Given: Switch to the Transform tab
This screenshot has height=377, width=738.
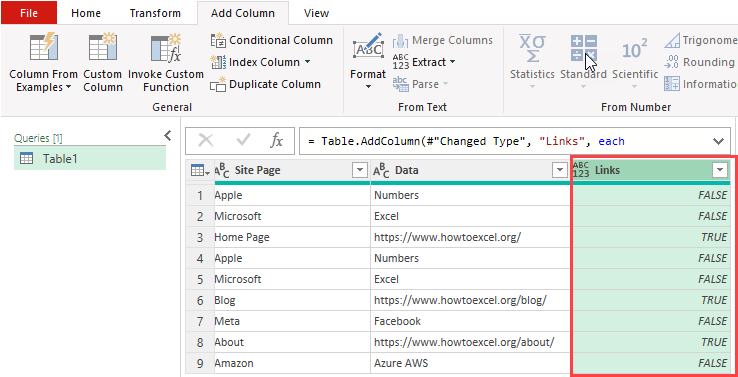Looking at the screenshot, I should [155, 13].
